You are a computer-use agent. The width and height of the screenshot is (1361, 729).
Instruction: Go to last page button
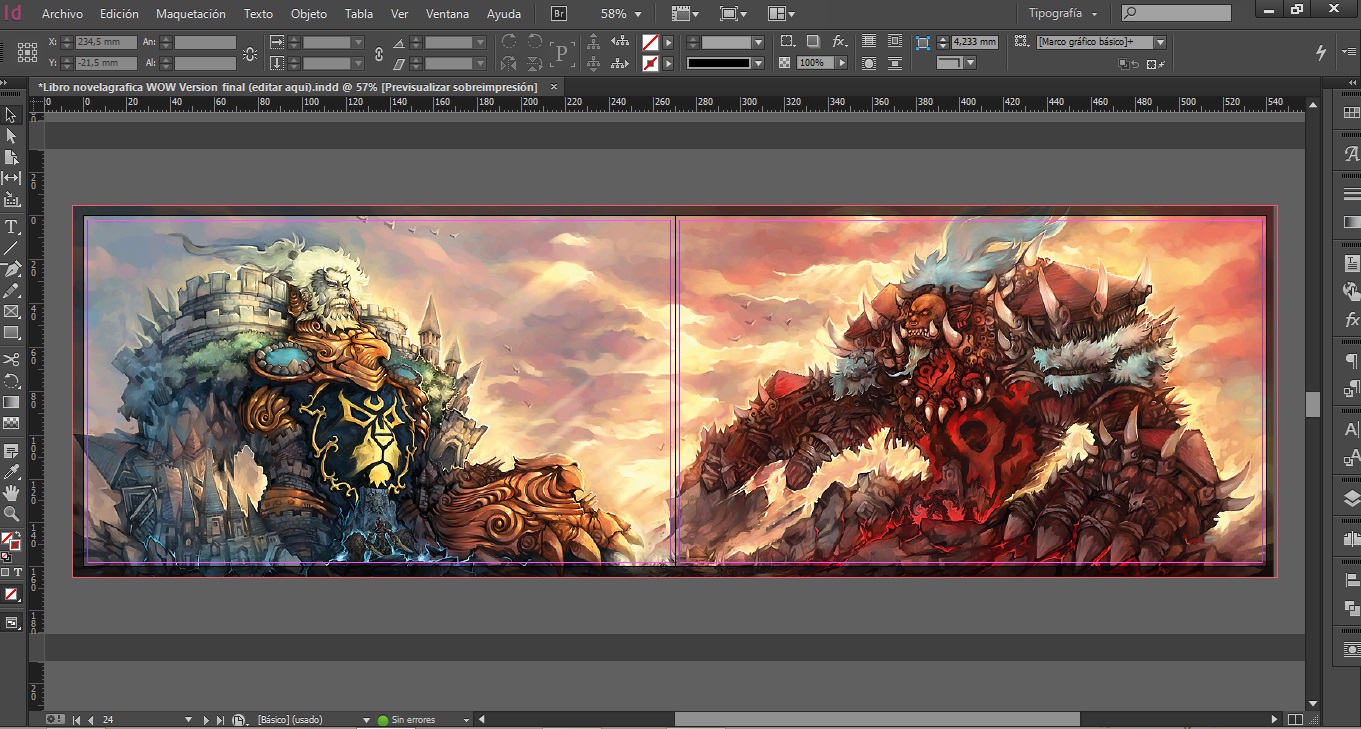[220, 720]
